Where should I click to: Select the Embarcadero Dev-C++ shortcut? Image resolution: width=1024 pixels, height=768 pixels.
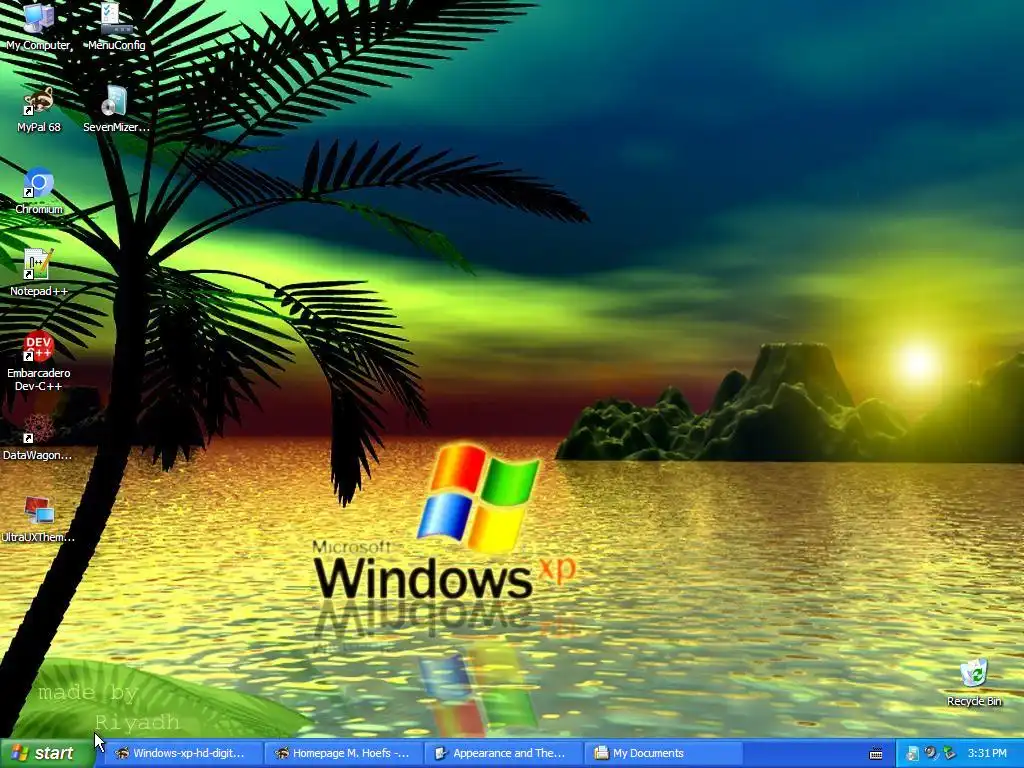[x=39, y=361]
